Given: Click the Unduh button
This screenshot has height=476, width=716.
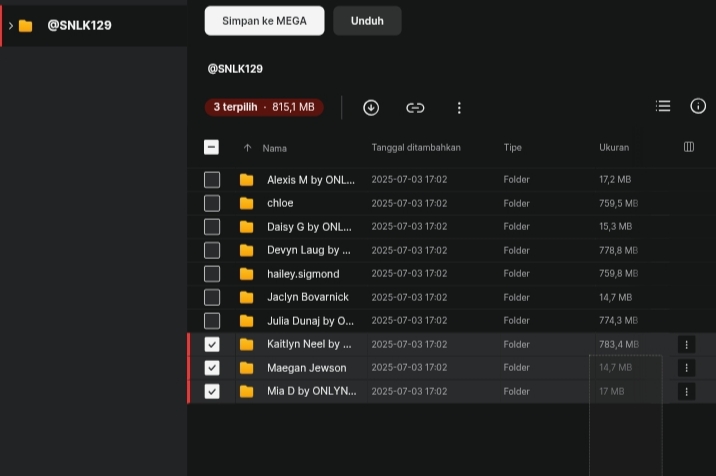Looking at the screenshot, I should tap(367, 21).
